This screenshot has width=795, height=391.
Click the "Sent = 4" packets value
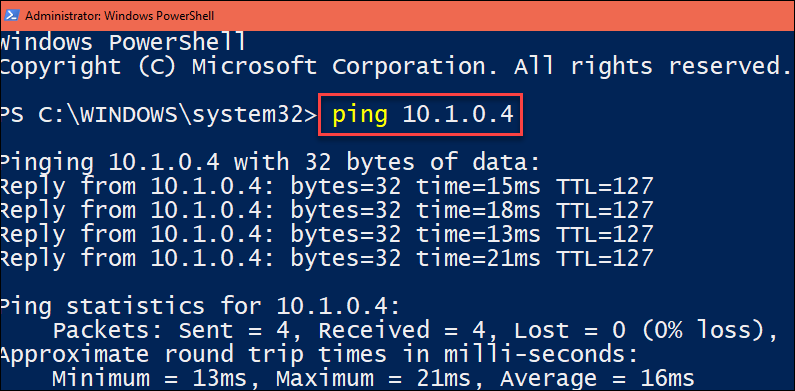click(234, 331)
